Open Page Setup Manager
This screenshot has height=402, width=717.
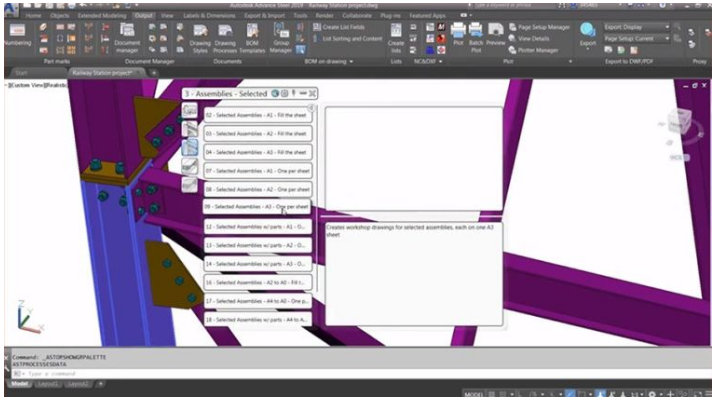tap(540, 27)
